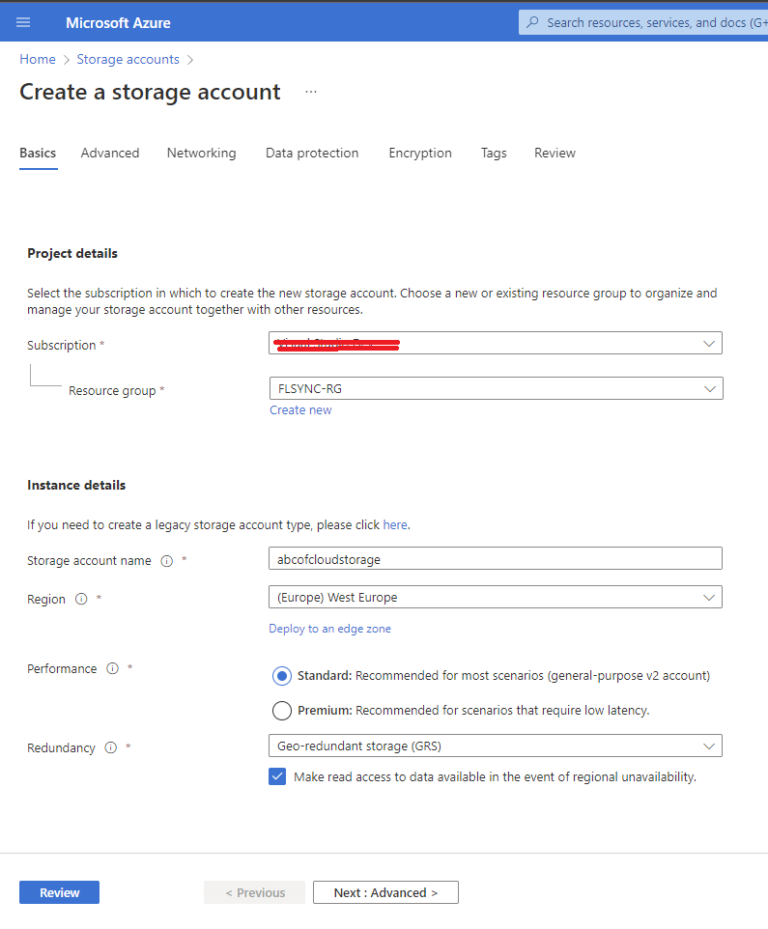The height and width of the screenshot is (929, 768).
Task: Click the info icon next to Redundancy
Action: coord(110,747)
